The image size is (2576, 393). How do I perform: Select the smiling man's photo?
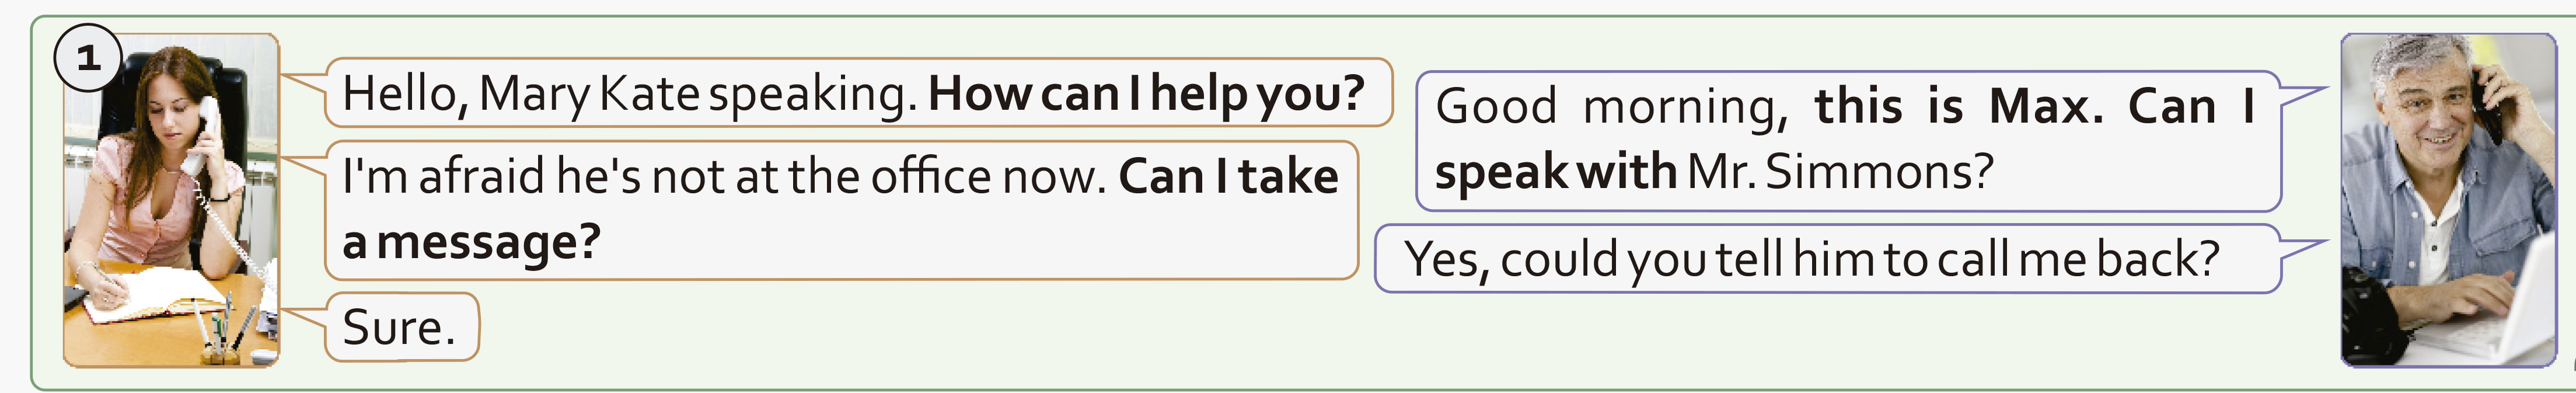tap(2448, 200)
